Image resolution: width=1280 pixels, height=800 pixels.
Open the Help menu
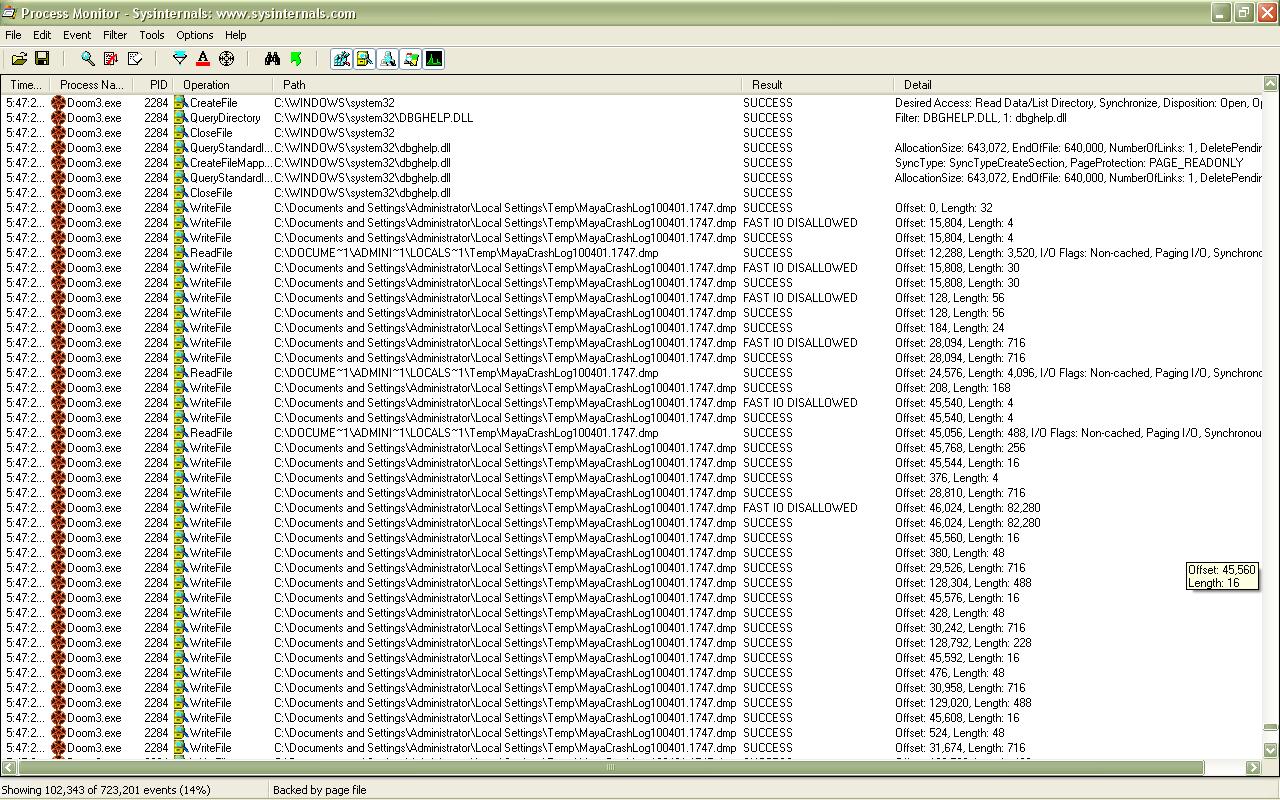236,35
